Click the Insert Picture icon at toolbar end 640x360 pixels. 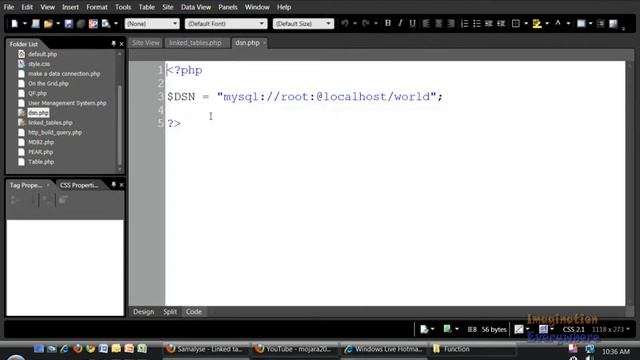(613, 24)
